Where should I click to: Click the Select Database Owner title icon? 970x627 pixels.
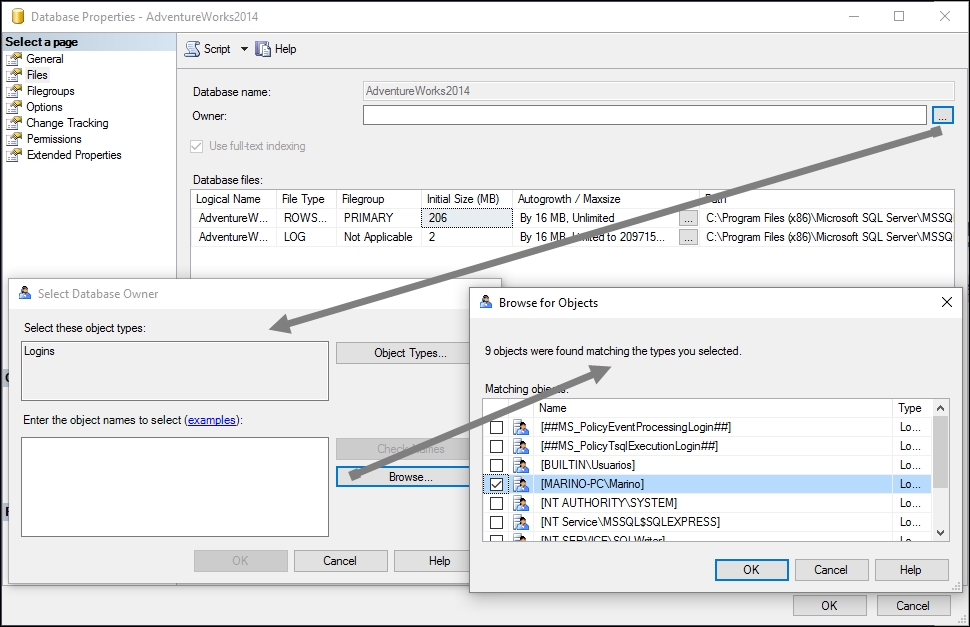click(25, 293)
